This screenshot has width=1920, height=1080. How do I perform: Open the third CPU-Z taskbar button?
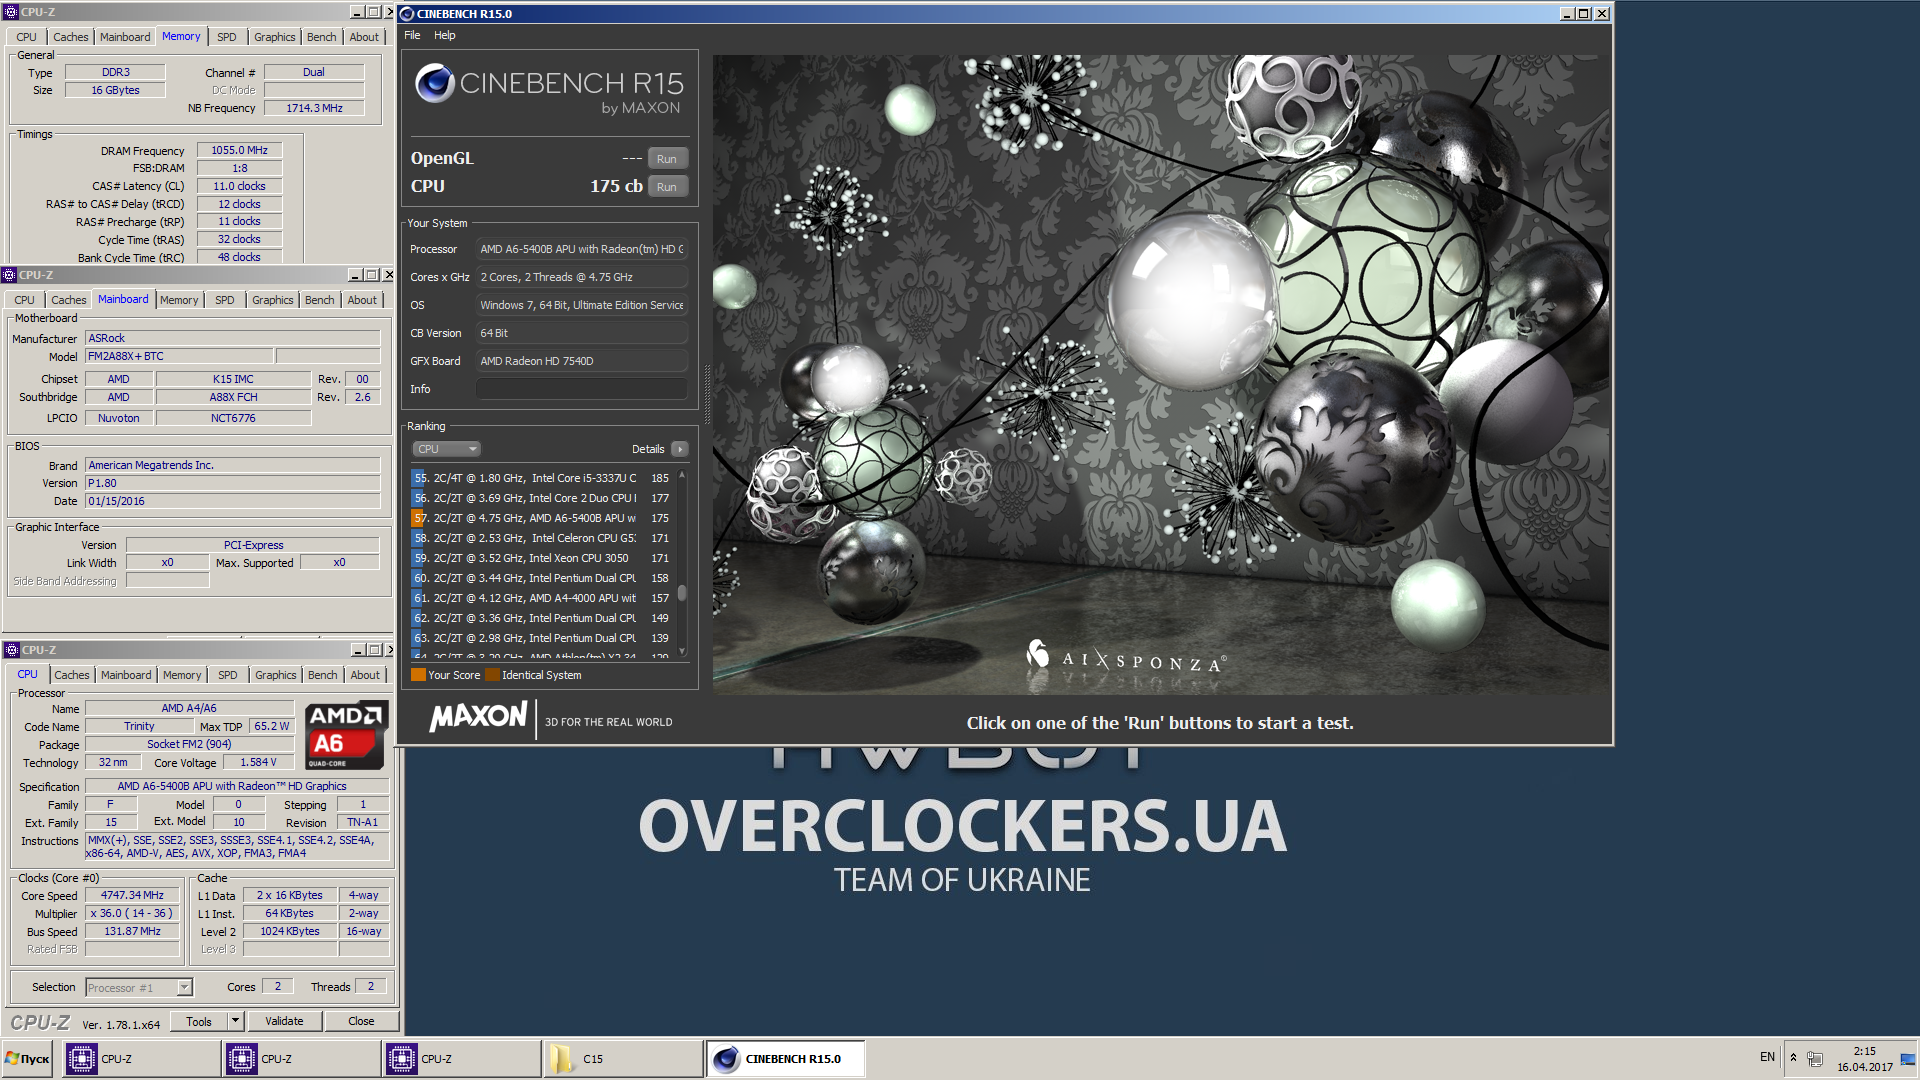pos(462,1059)
